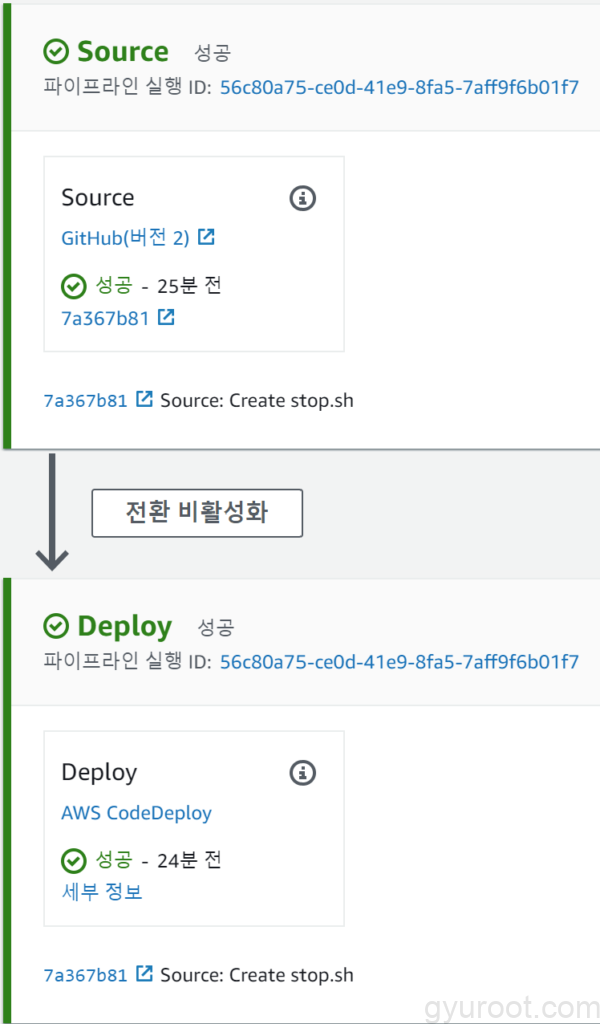The image size is (600, 1024).
Task: Click green check icon next to Deploy heading
Action: [x=57, y=627]
